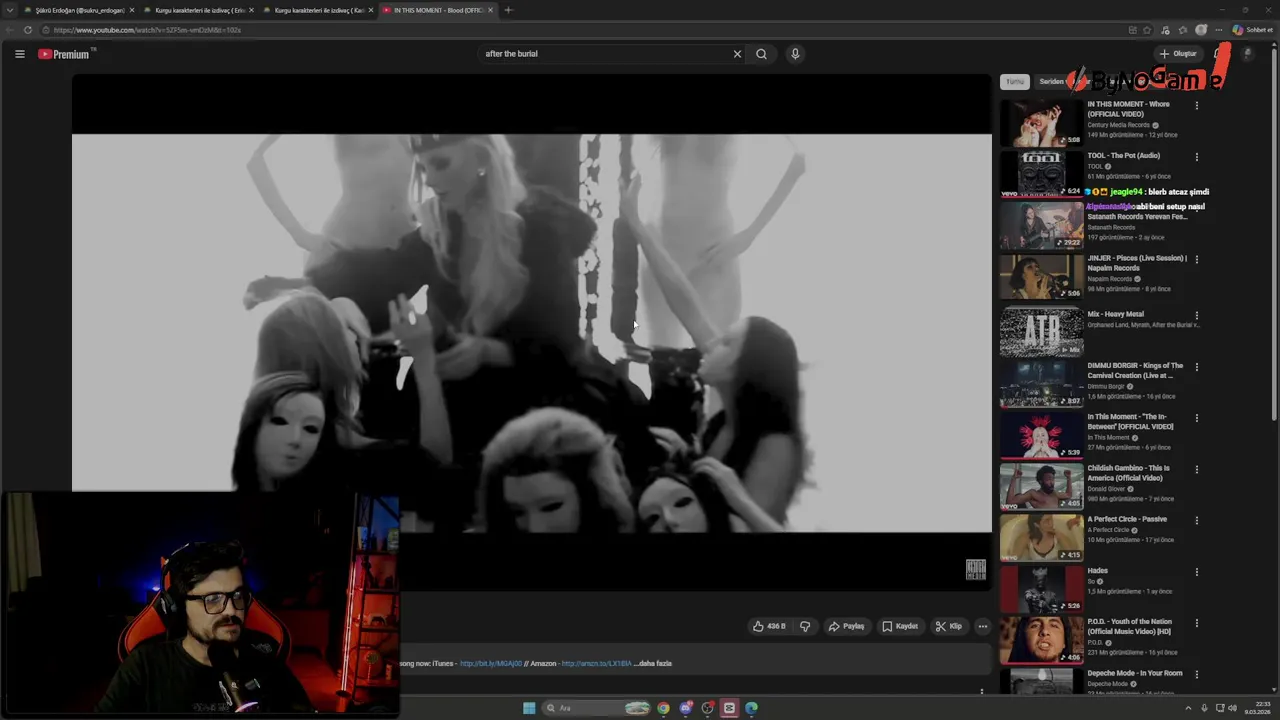The image size is (1280, 720).
Task: Open the browser settings ellipsis menu
Action: 1218,30
